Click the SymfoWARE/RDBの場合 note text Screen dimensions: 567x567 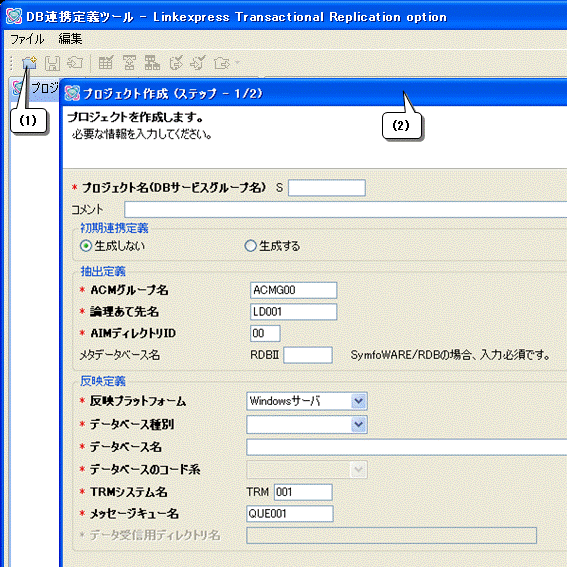click(x=450, y=355)
